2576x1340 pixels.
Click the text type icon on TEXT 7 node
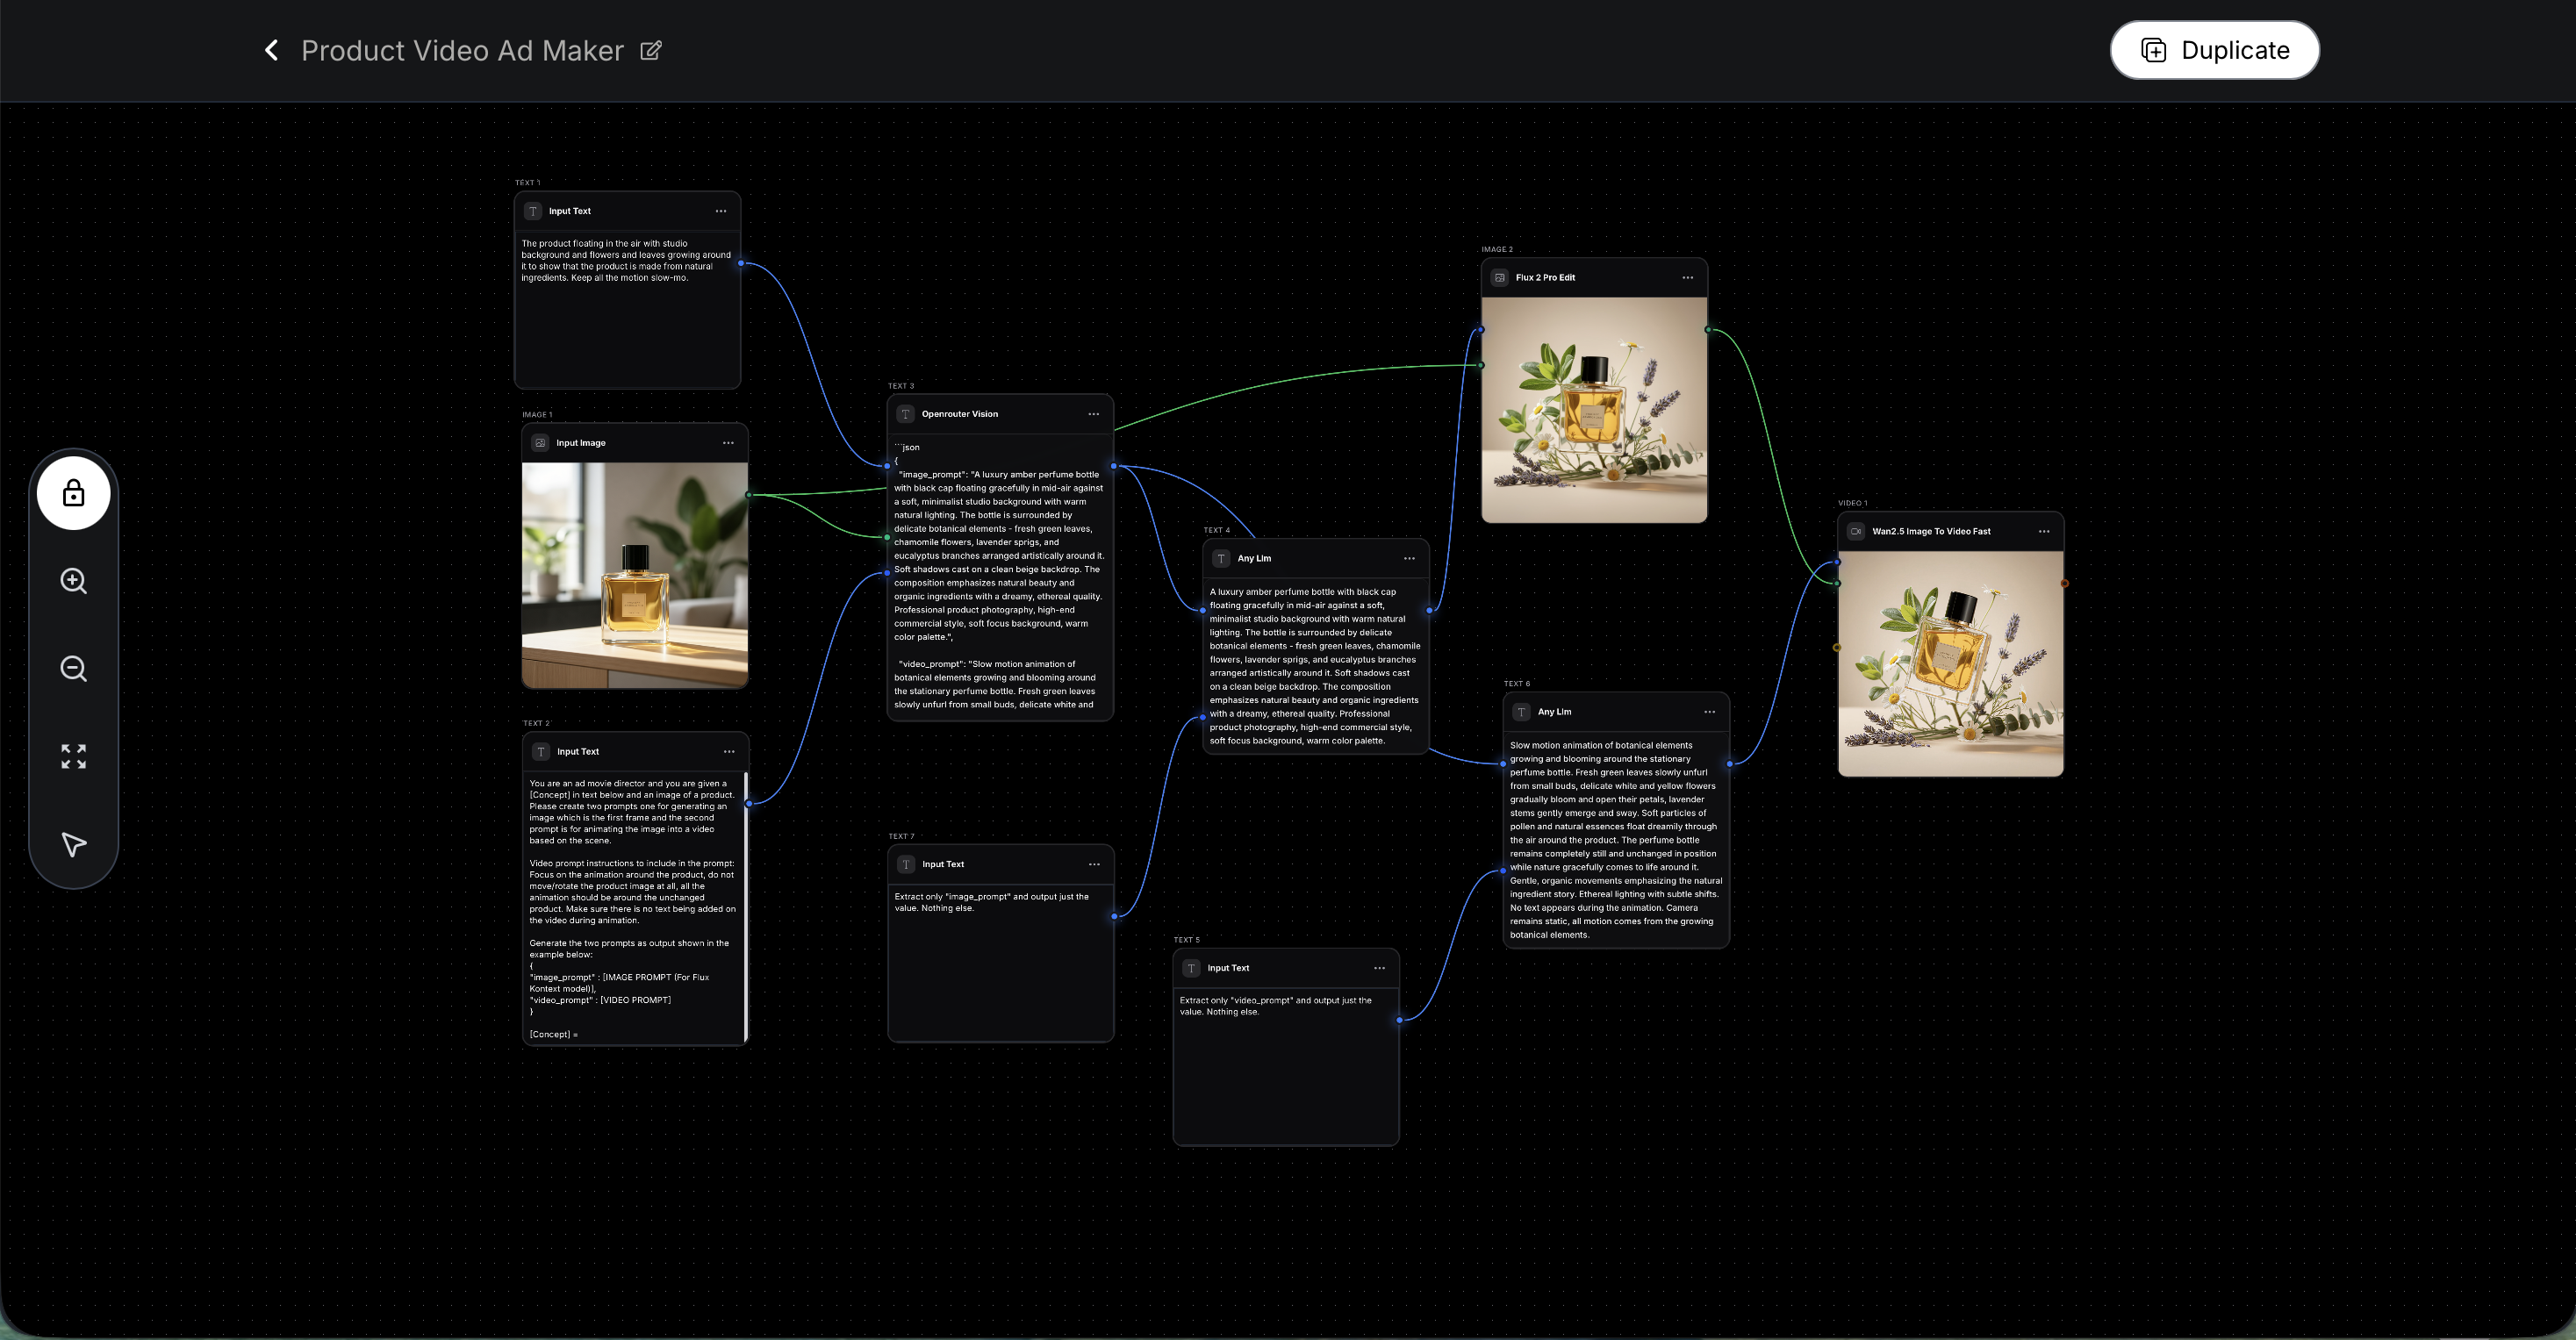click(906, 864)
